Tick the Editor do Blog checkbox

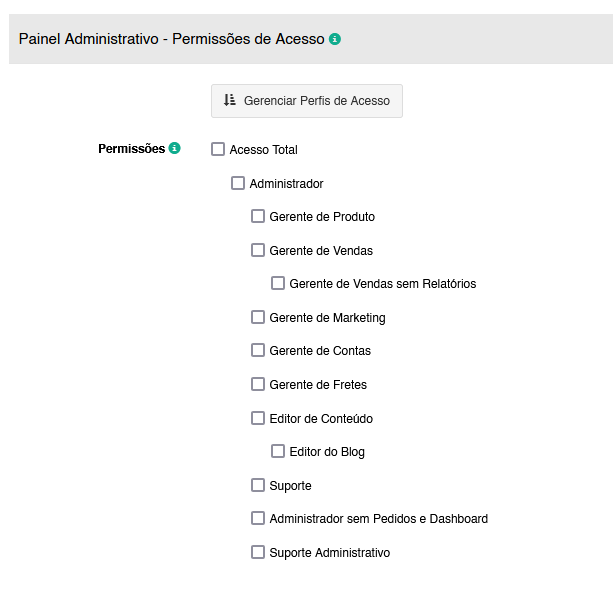pos(278,451)
